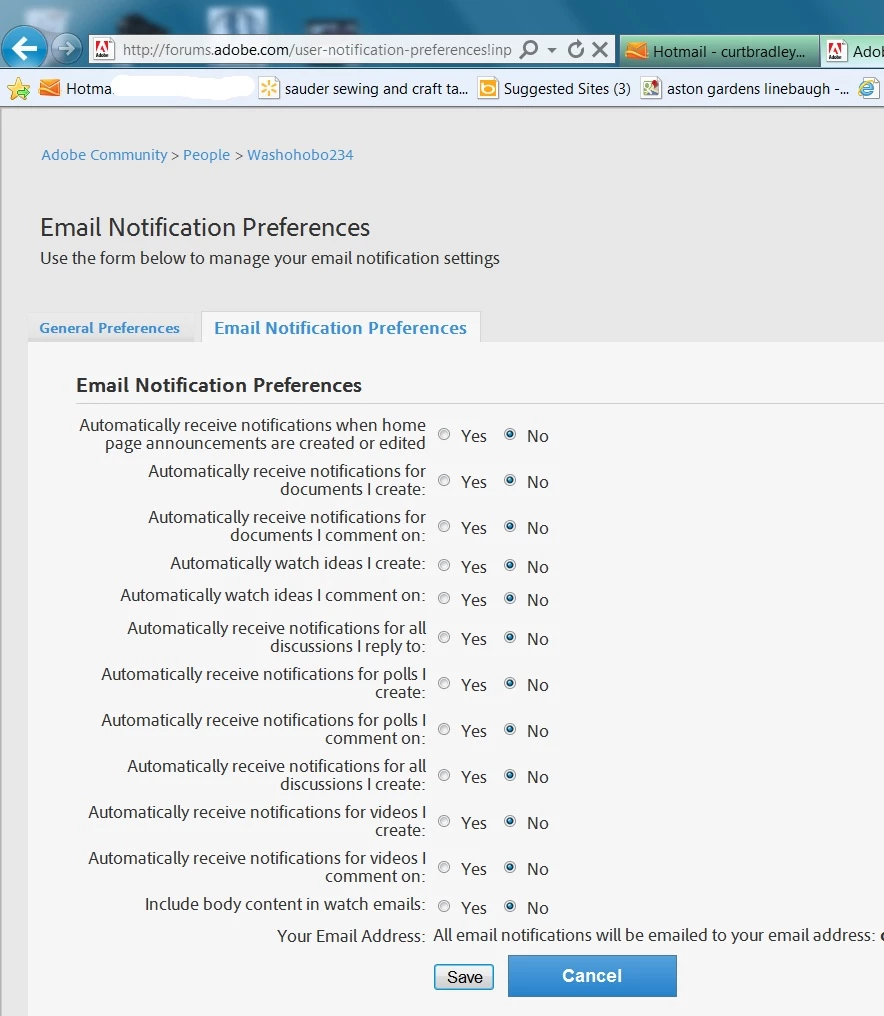Refresh the page with the reload icon
884x1016 pixels.
click(575, 49)
